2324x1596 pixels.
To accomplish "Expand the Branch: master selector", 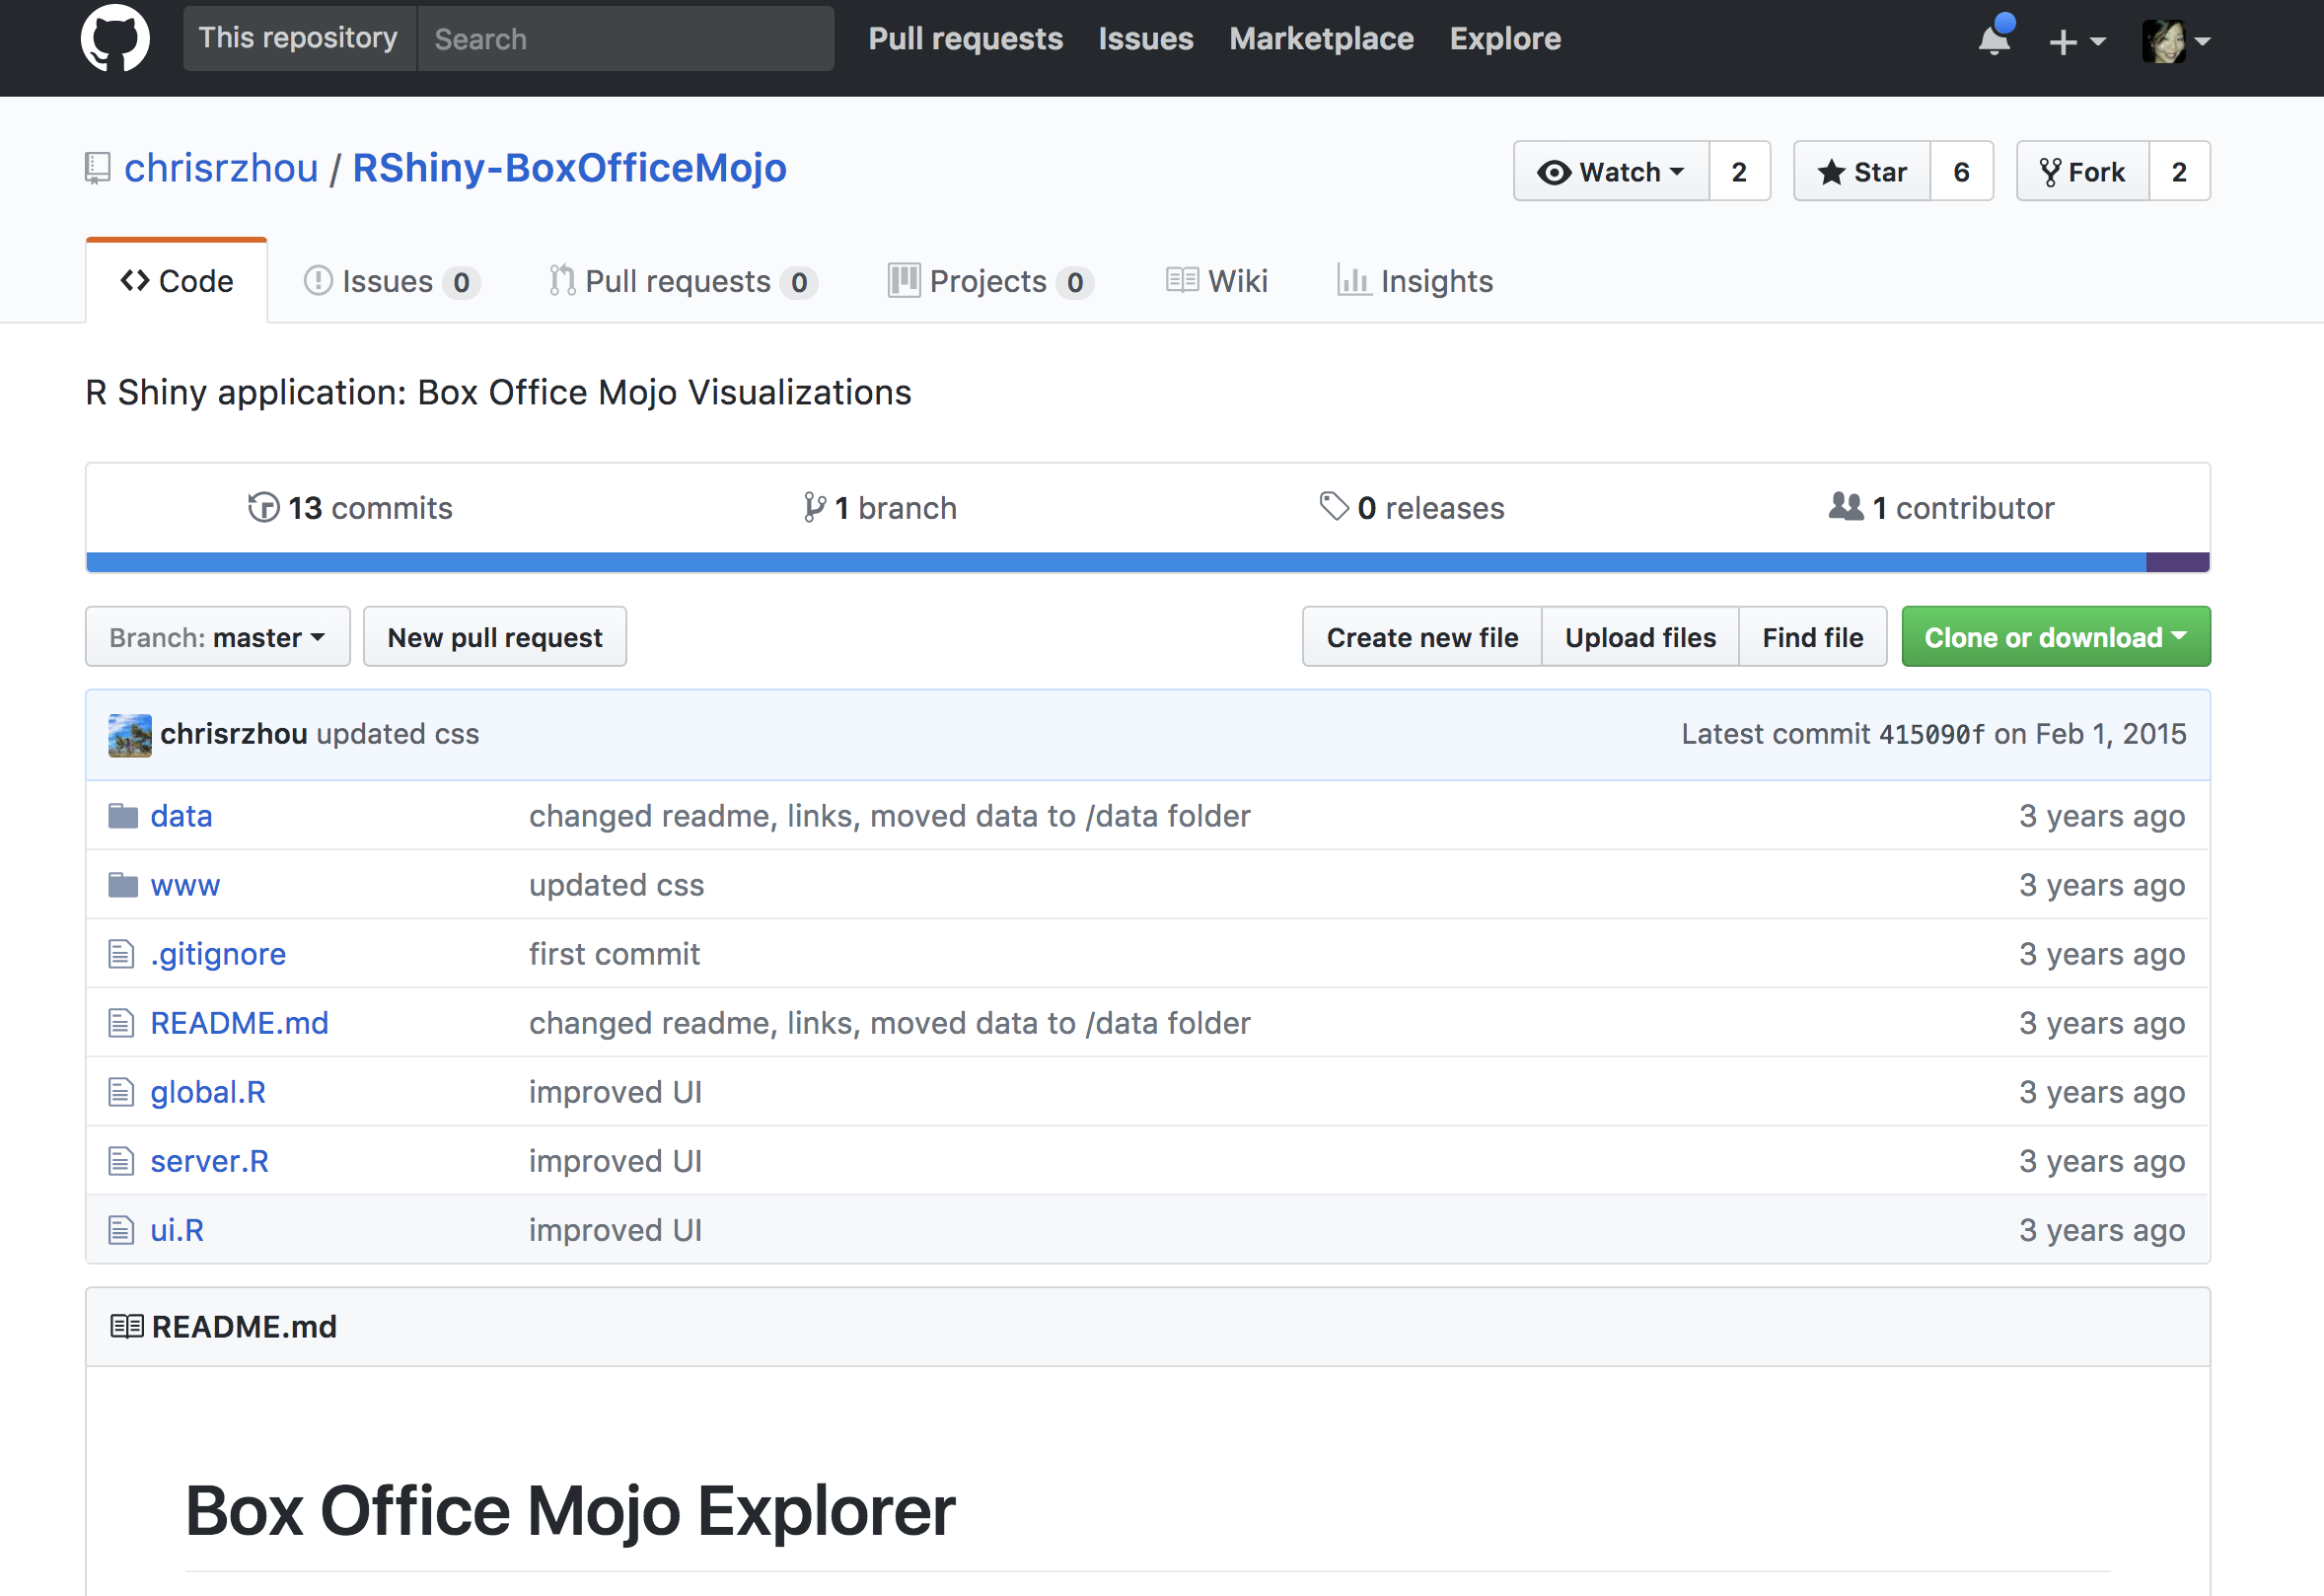I will tap(217, 637).
